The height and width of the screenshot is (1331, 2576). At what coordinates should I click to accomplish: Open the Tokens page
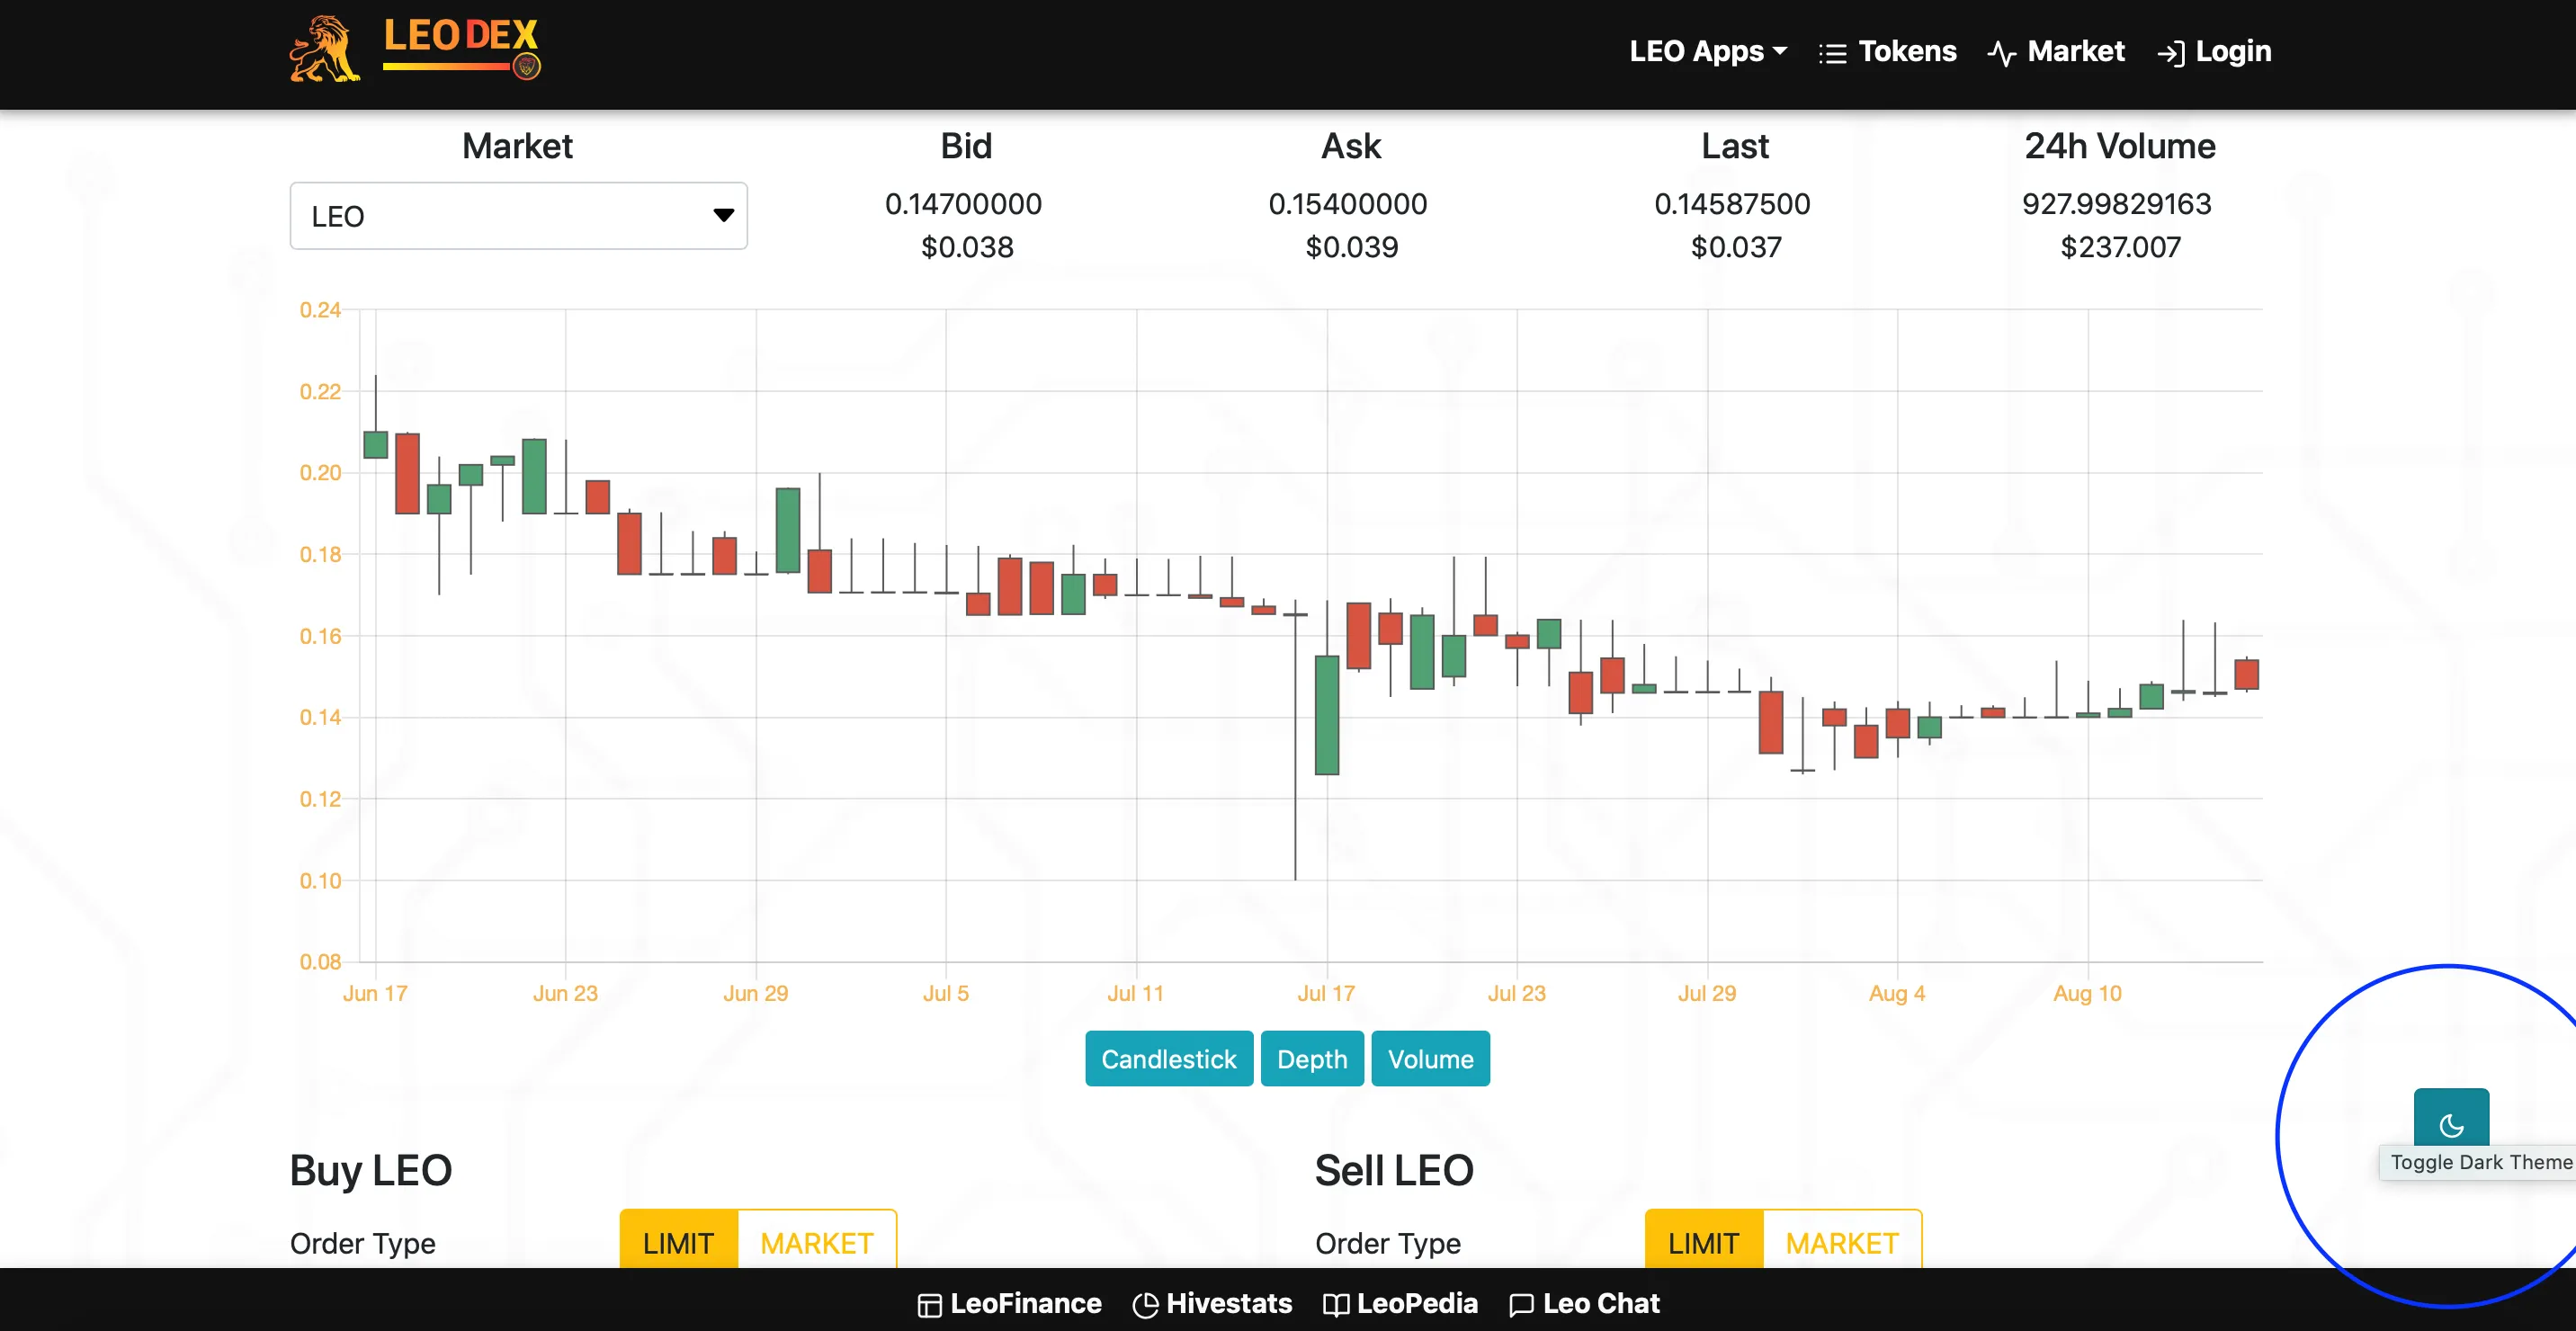pyautogui.click(x=1887, y=51)
